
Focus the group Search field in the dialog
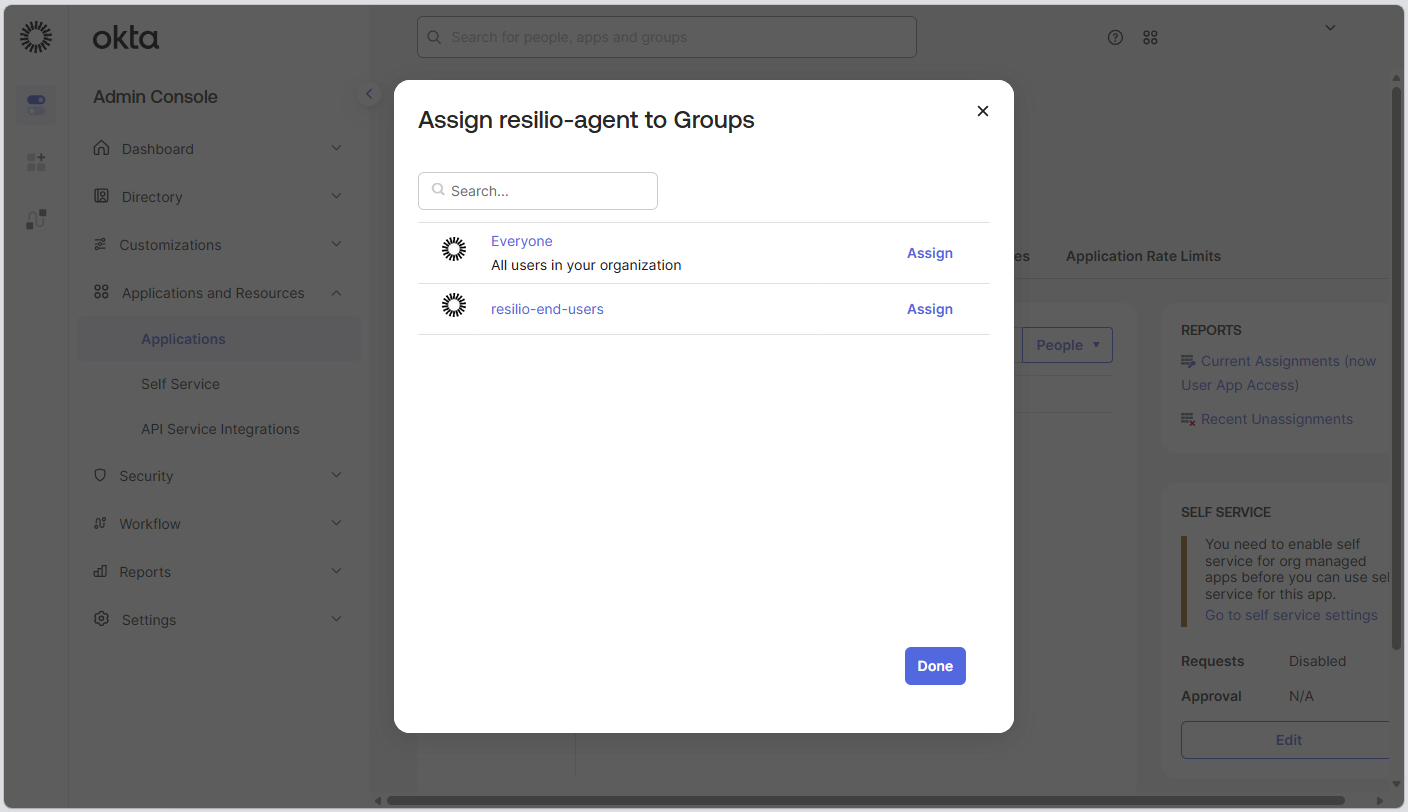tap(538, 191)
